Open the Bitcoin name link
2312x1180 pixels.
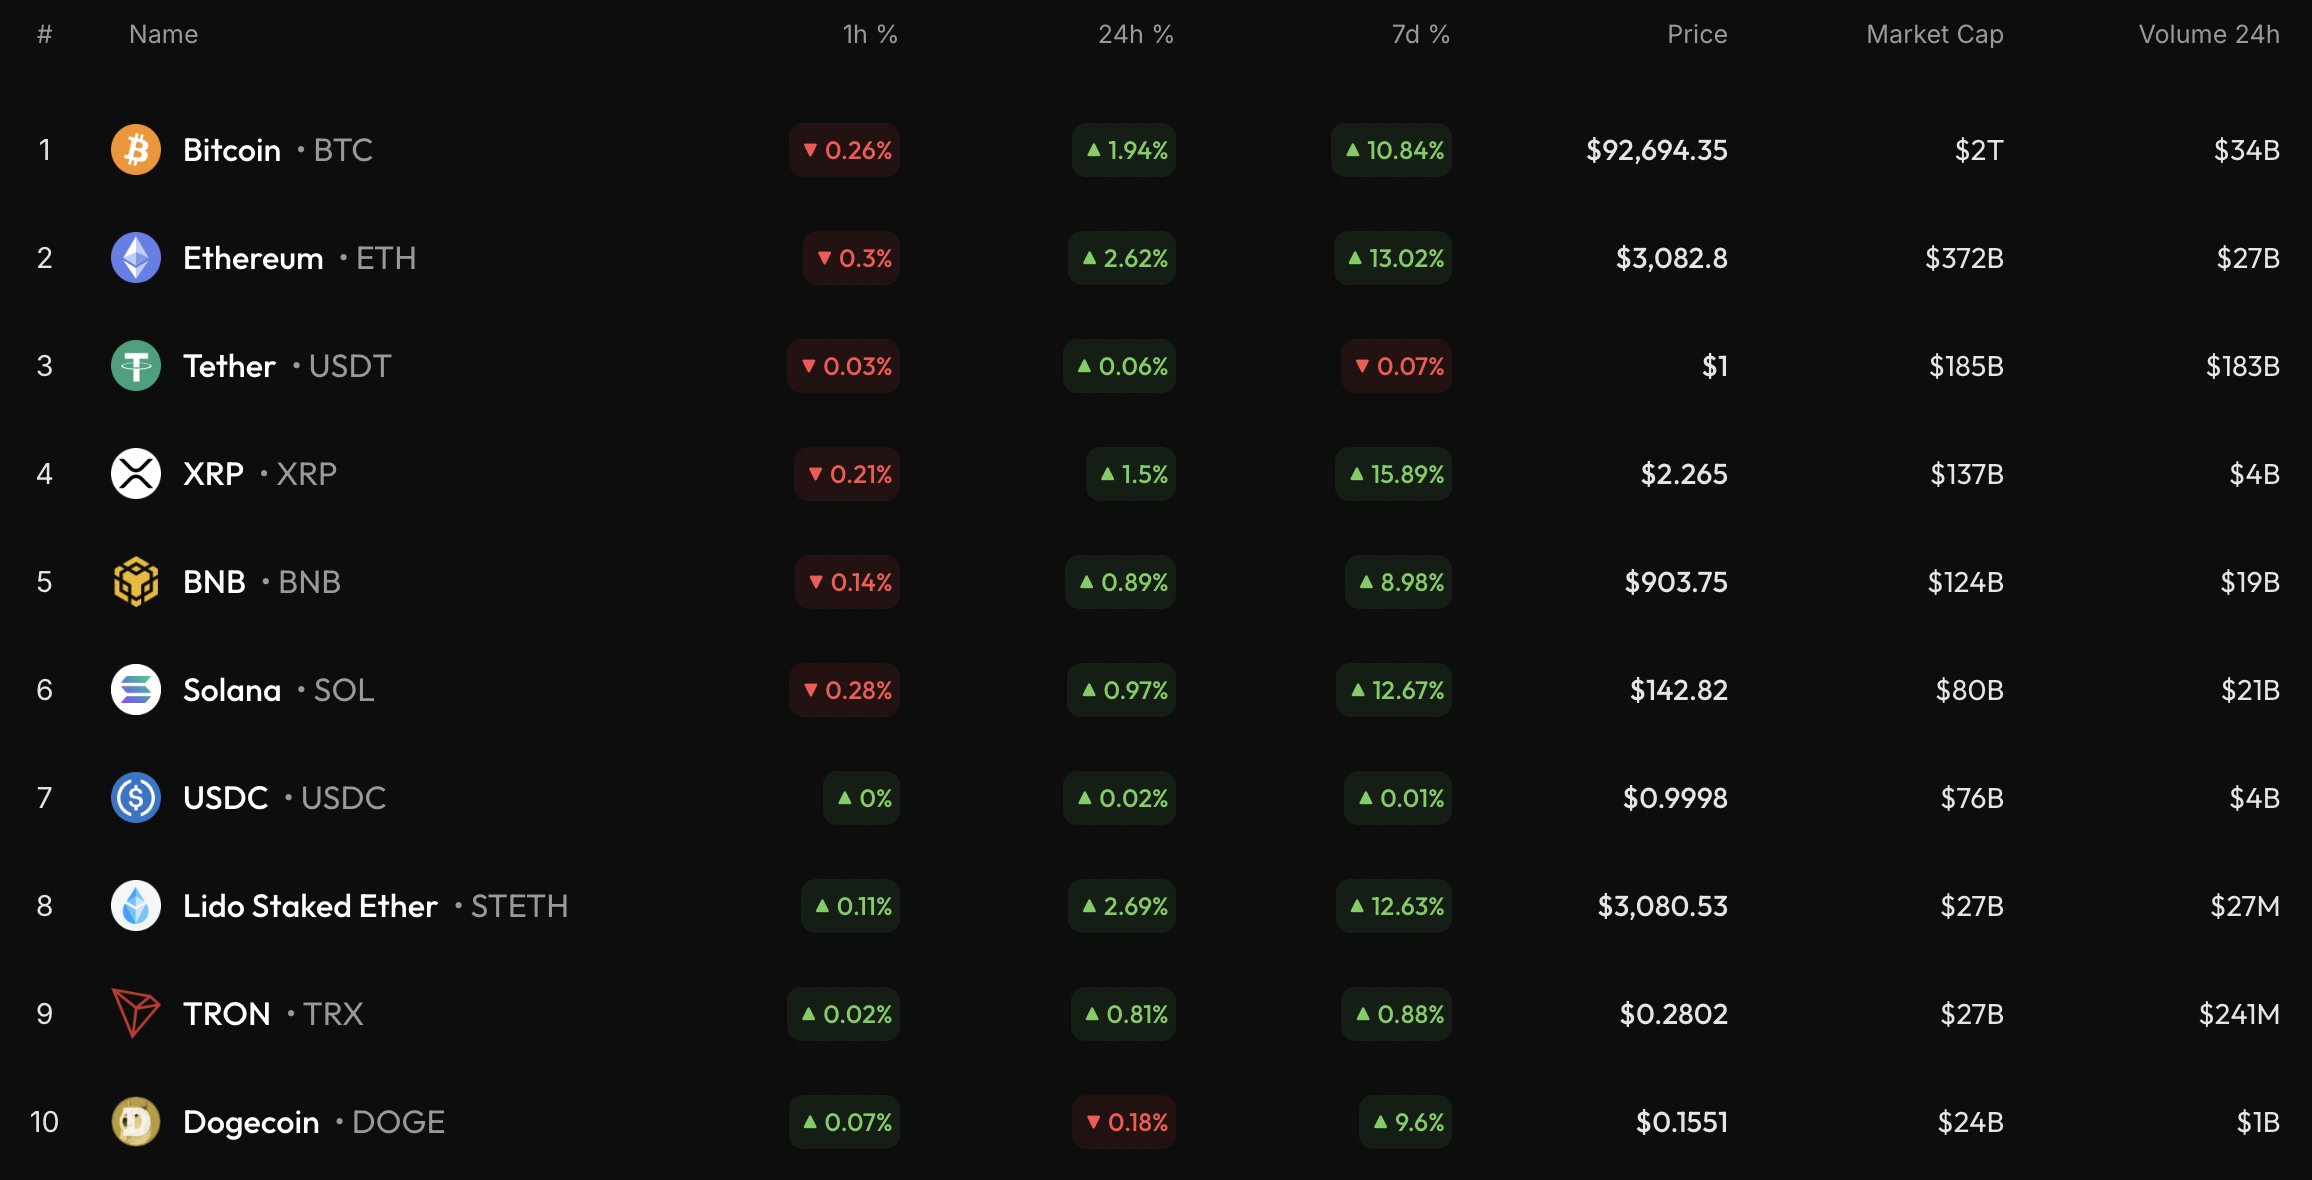tap(232, 150)
